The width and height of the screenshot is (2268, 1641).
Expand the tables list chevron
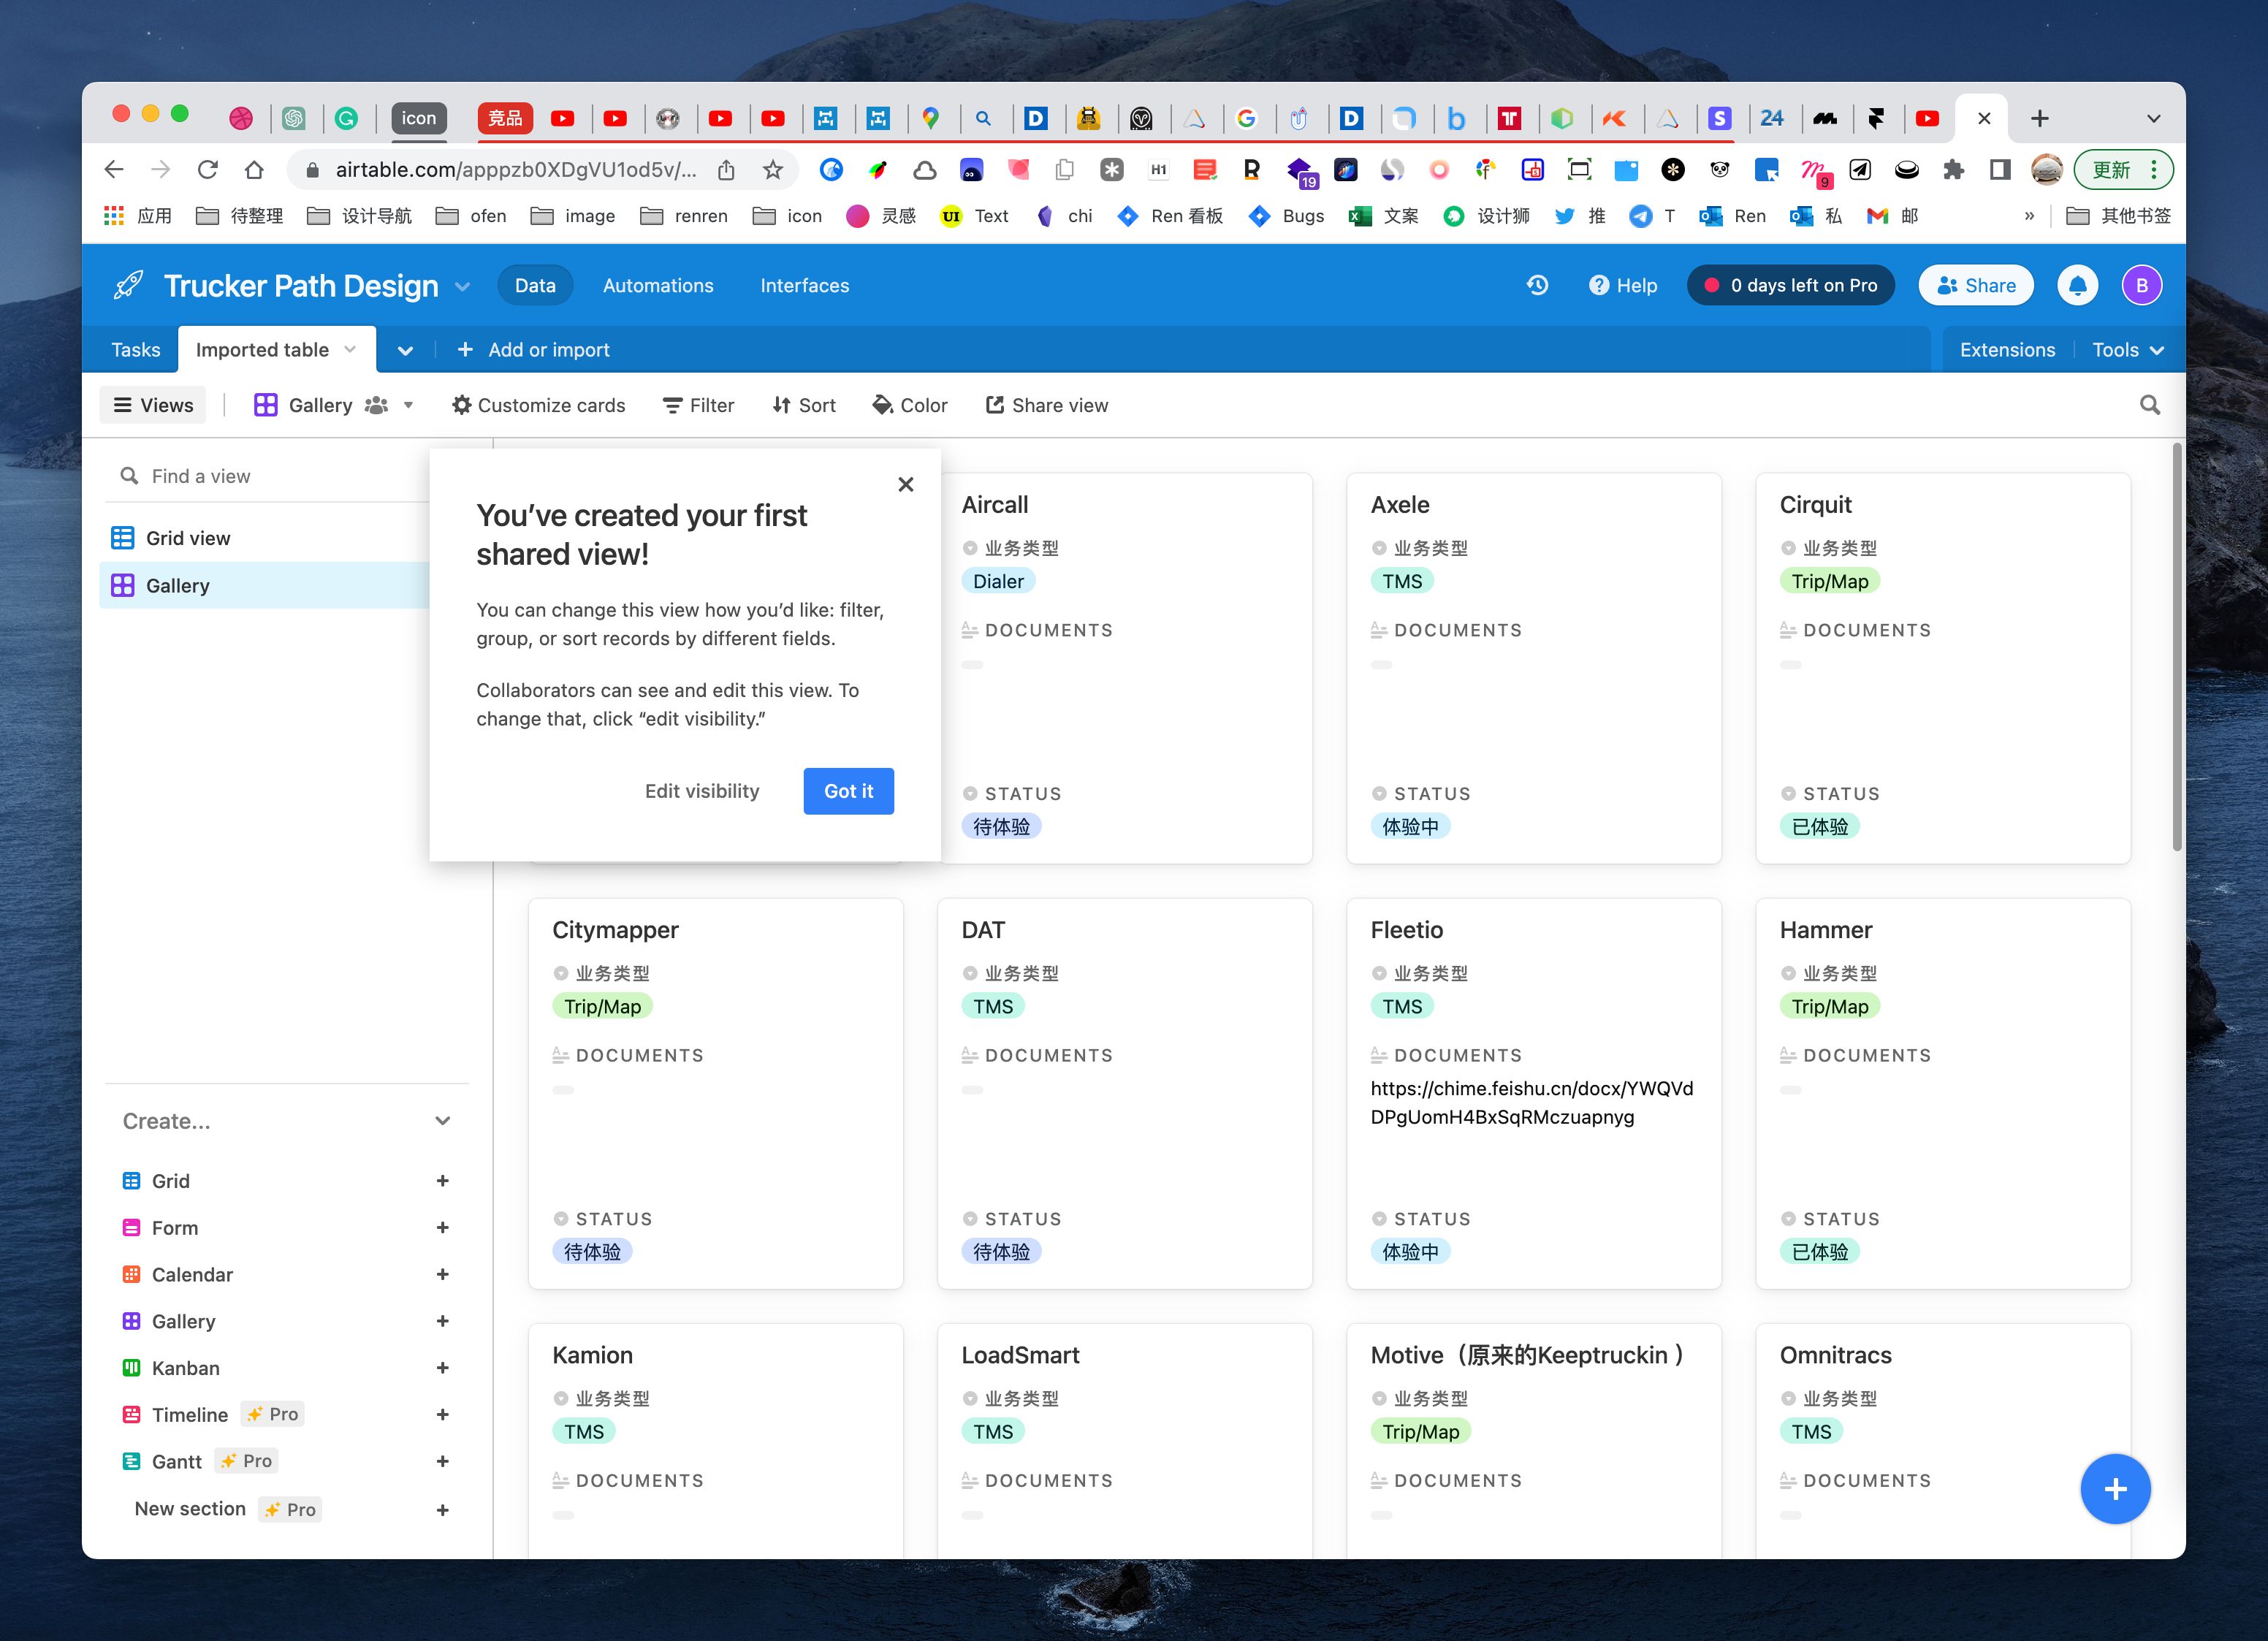coord(405,351)
